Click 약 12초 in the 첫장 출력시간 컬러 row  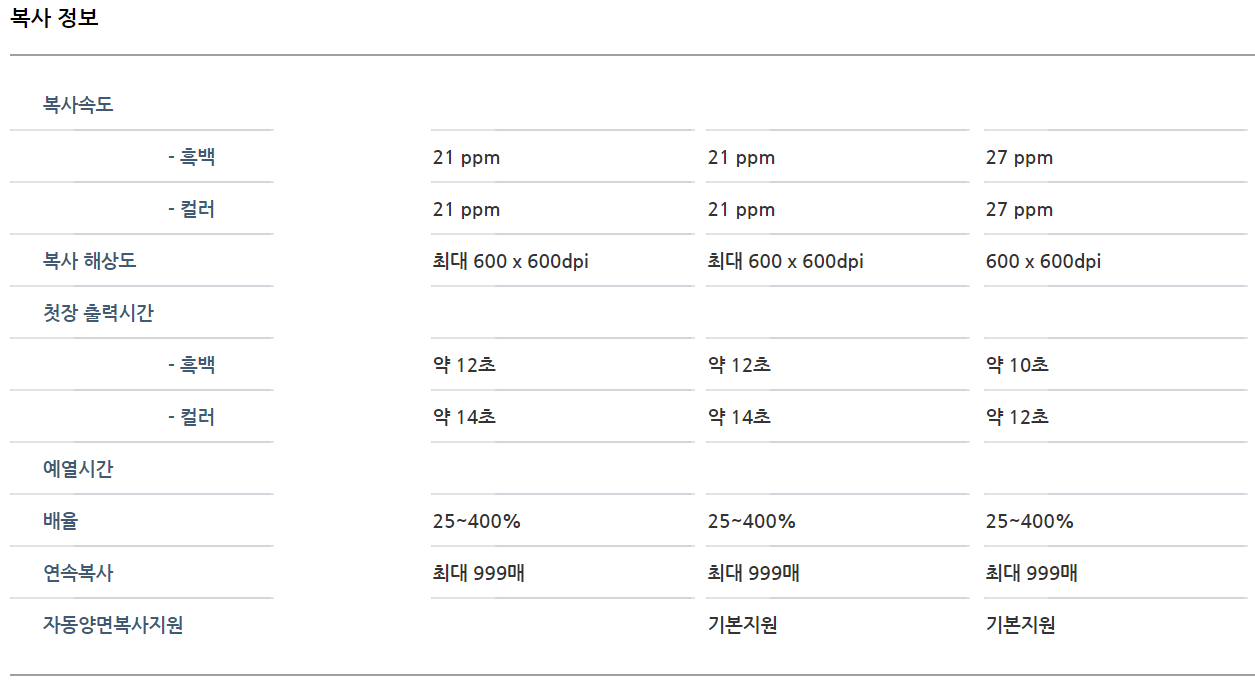click(x=1017, y=417)
